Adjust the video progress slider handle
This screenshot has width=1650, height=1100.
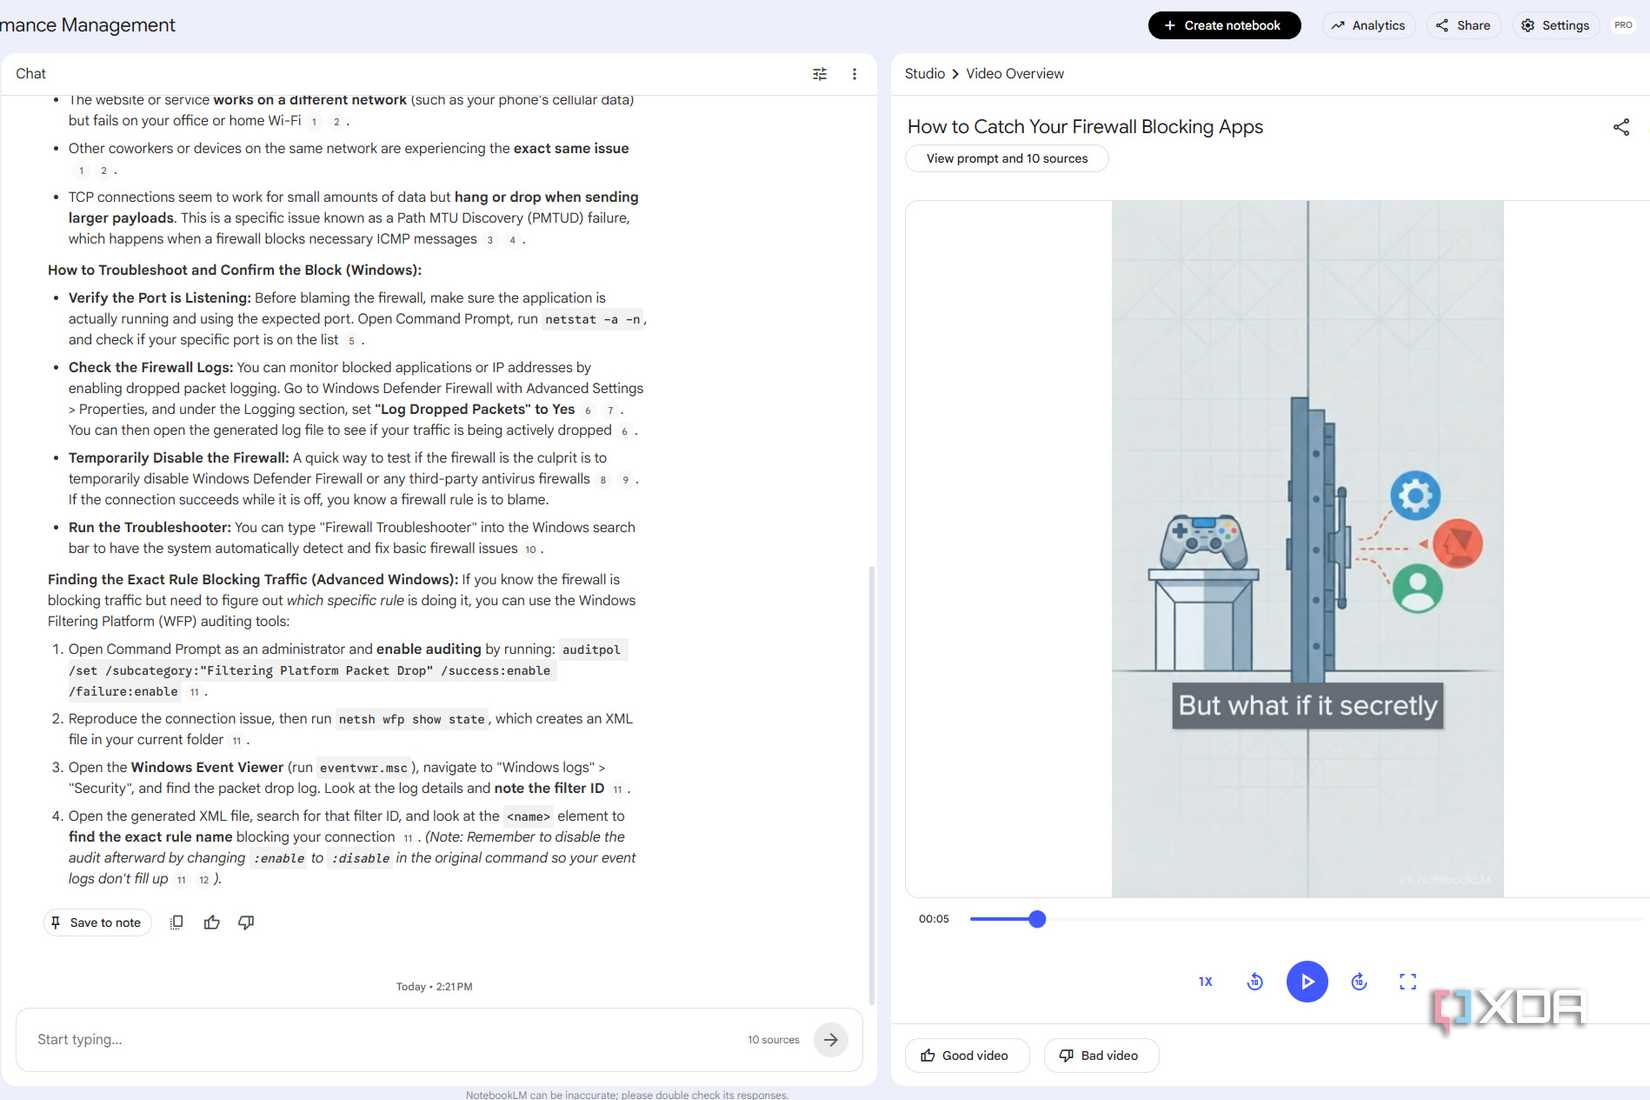(1037, 919)
